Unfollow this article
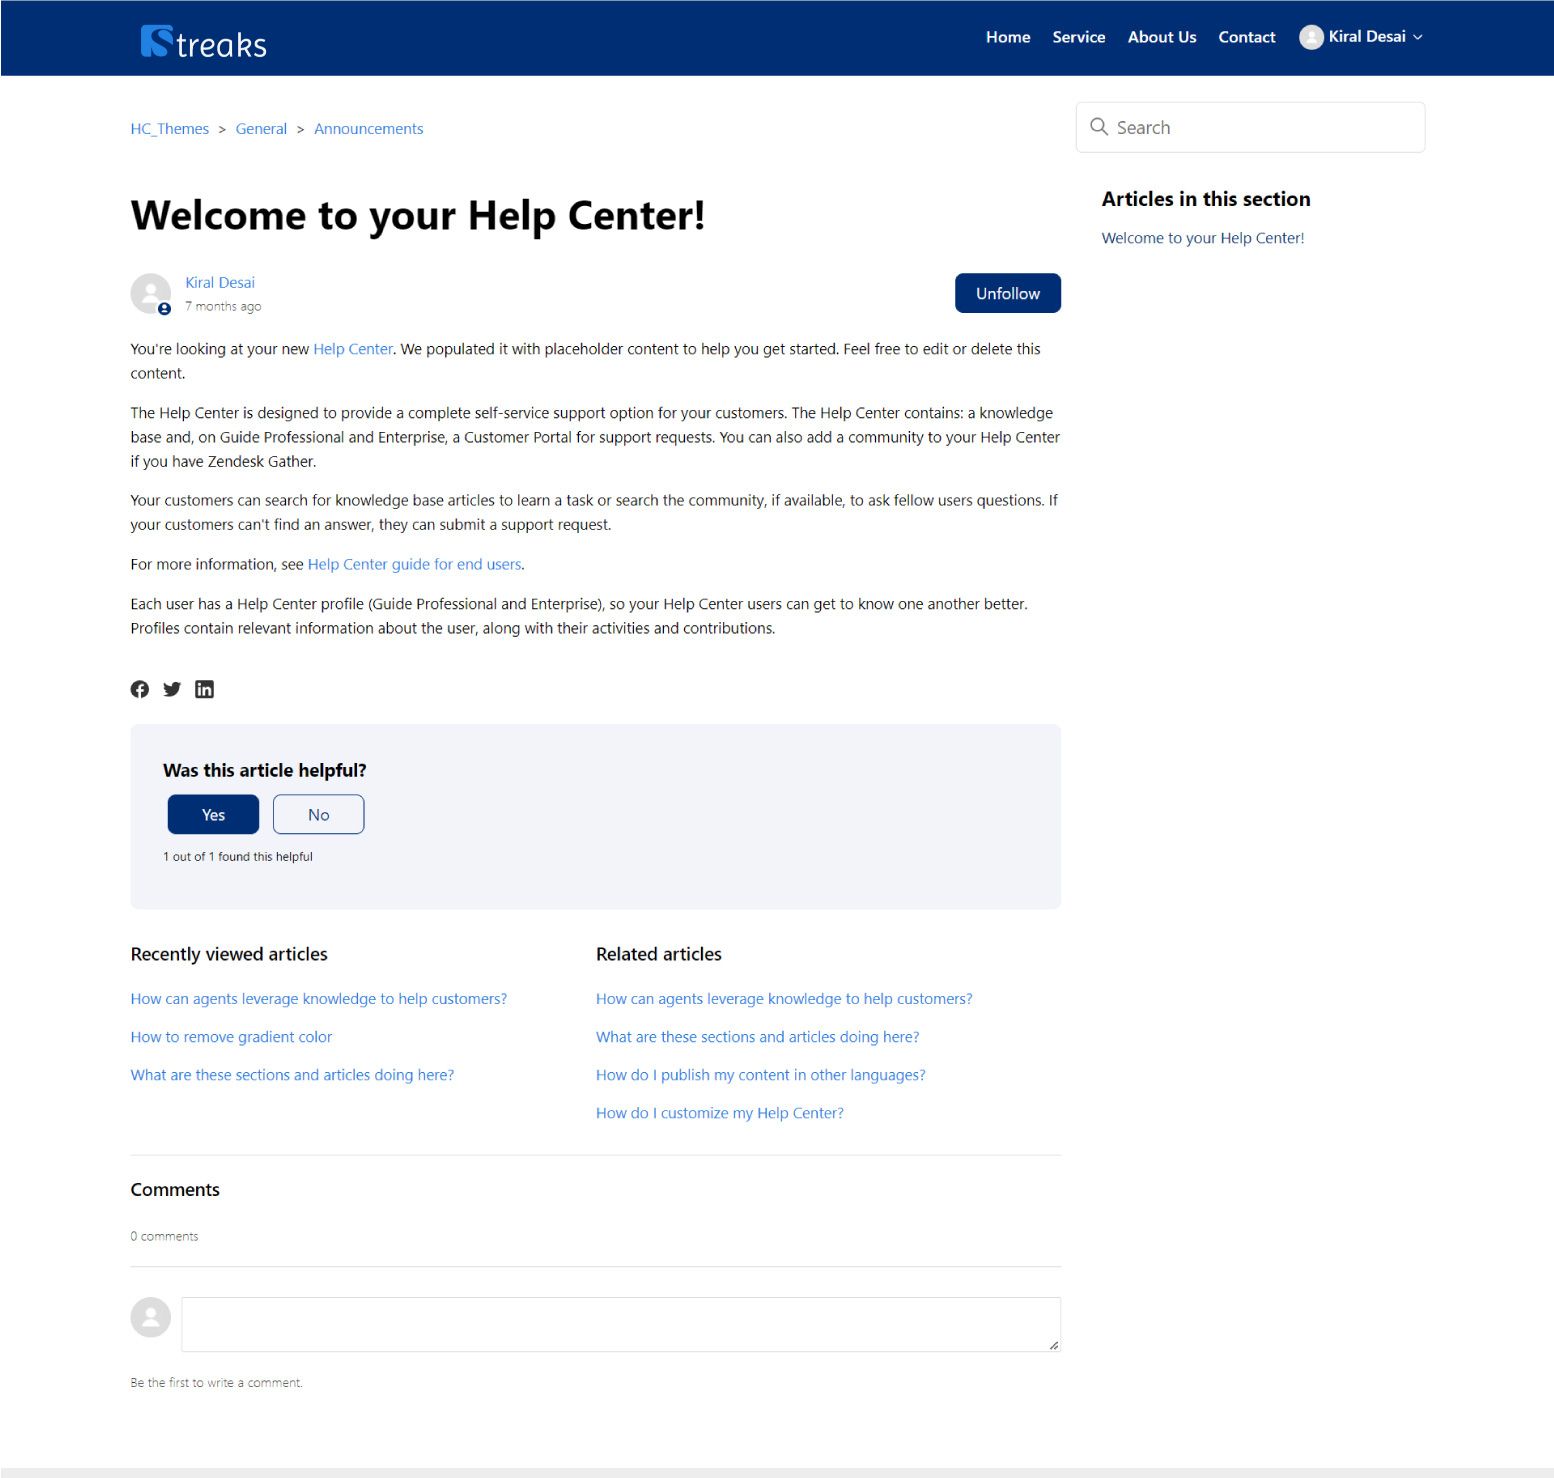 click(1007, 293)
